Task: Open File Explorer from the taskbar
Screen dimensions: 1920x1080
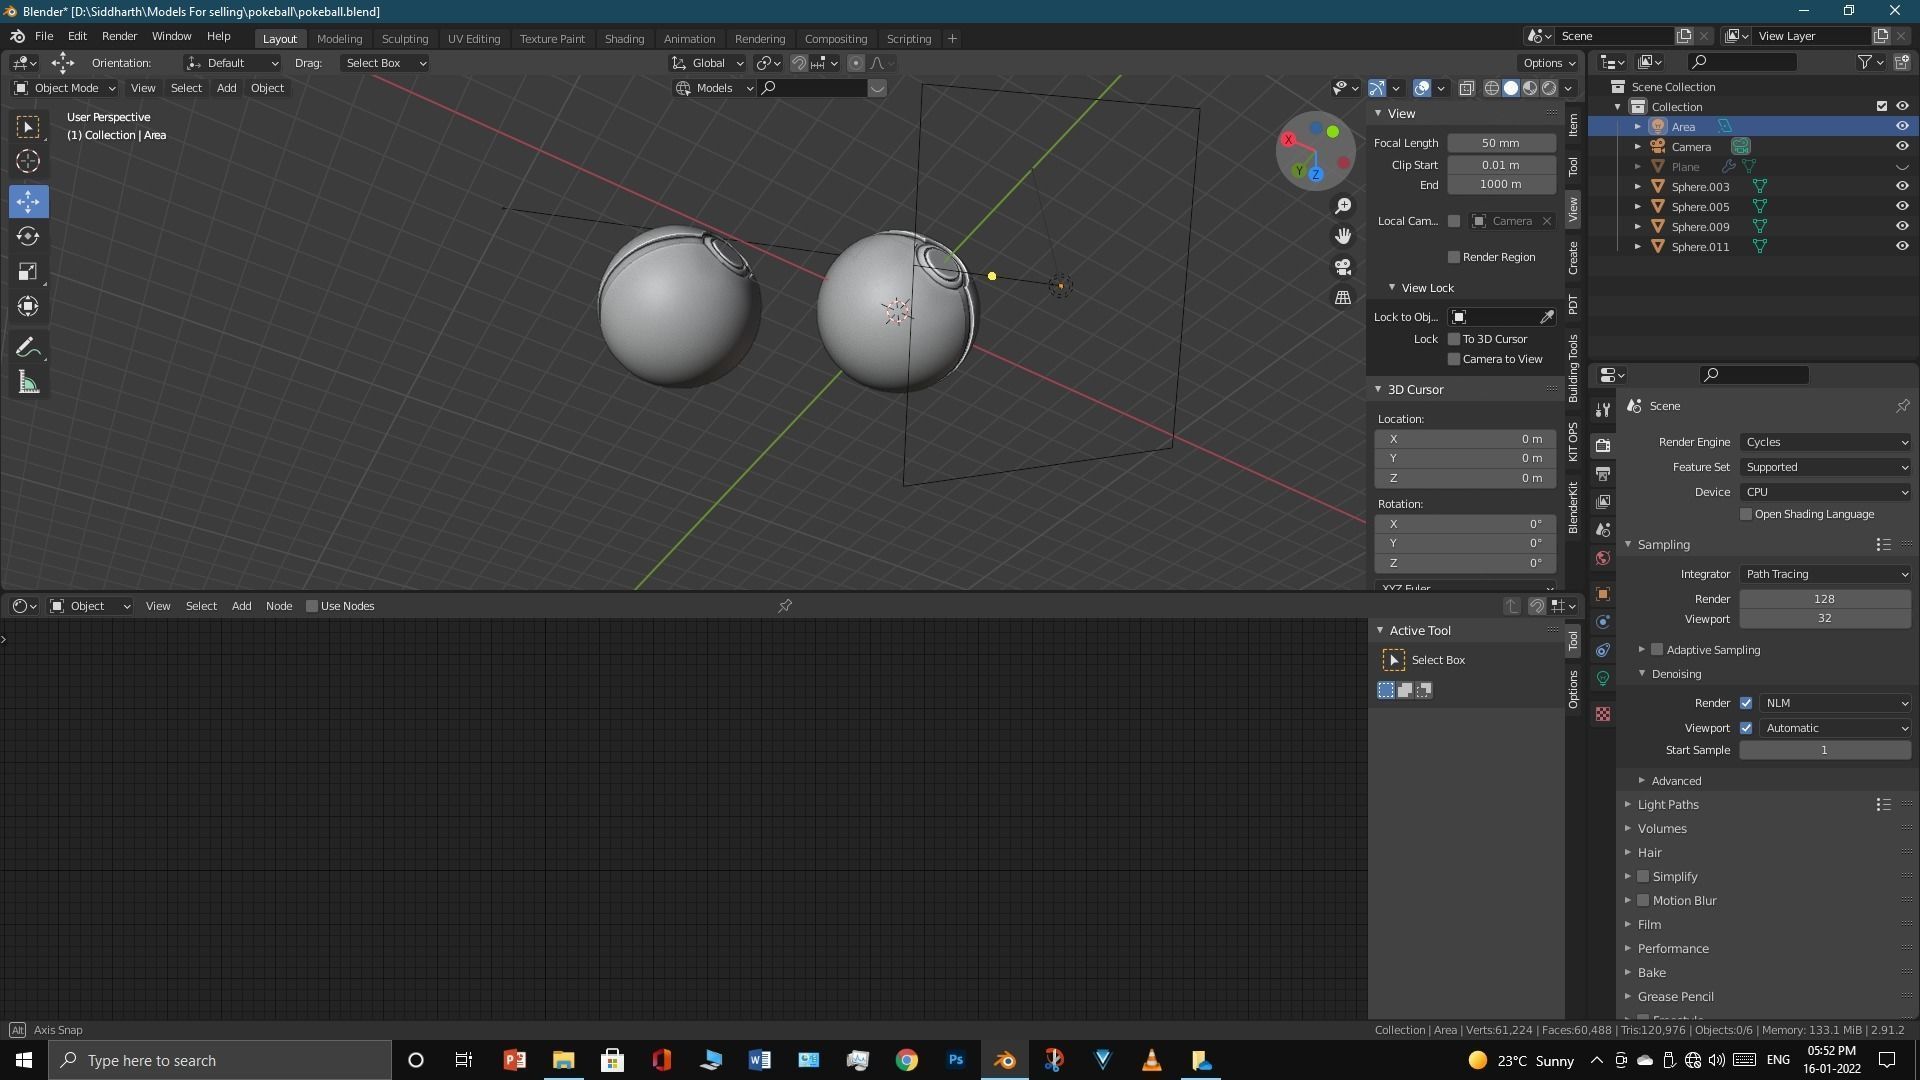Action: [563, 1060]
